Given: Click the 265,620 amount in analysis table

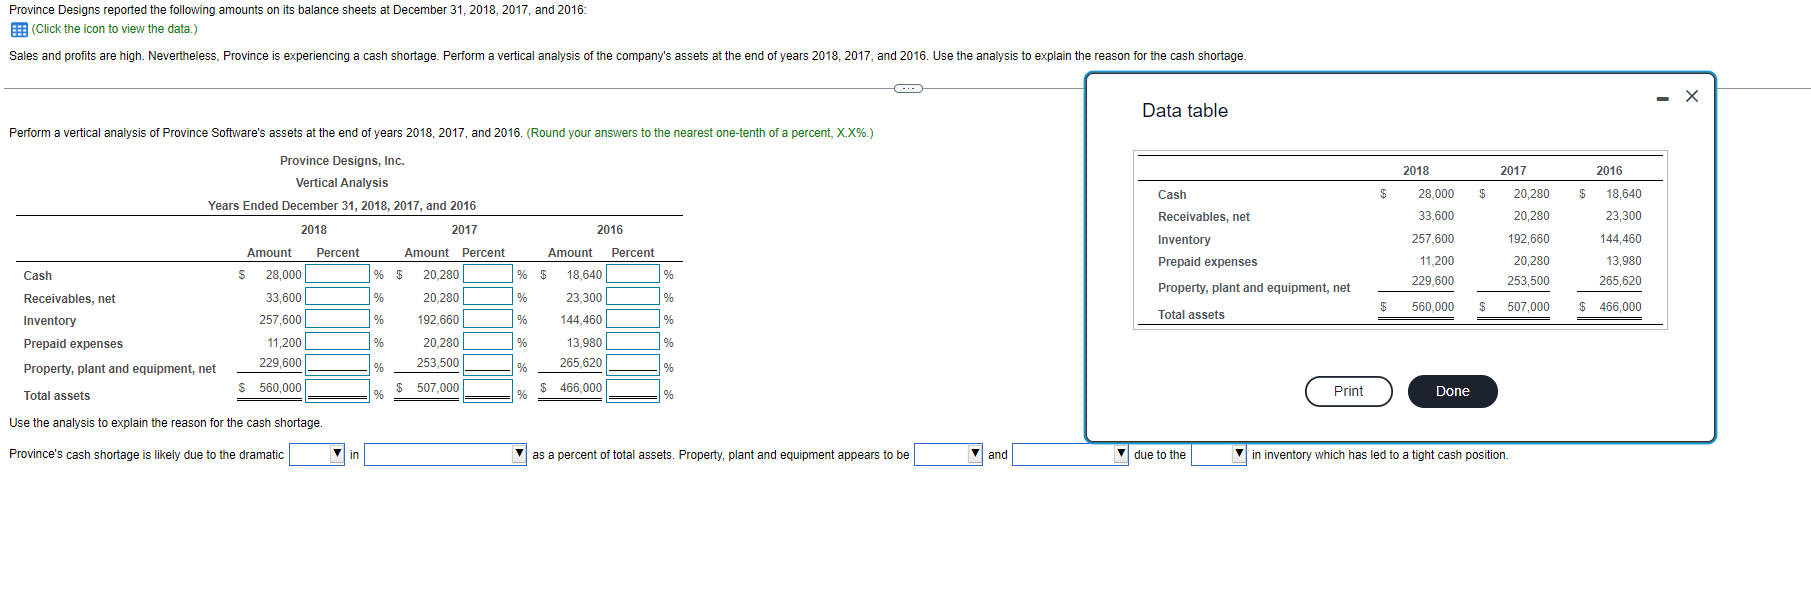Looking at the screenshot, I should (581, 363).
